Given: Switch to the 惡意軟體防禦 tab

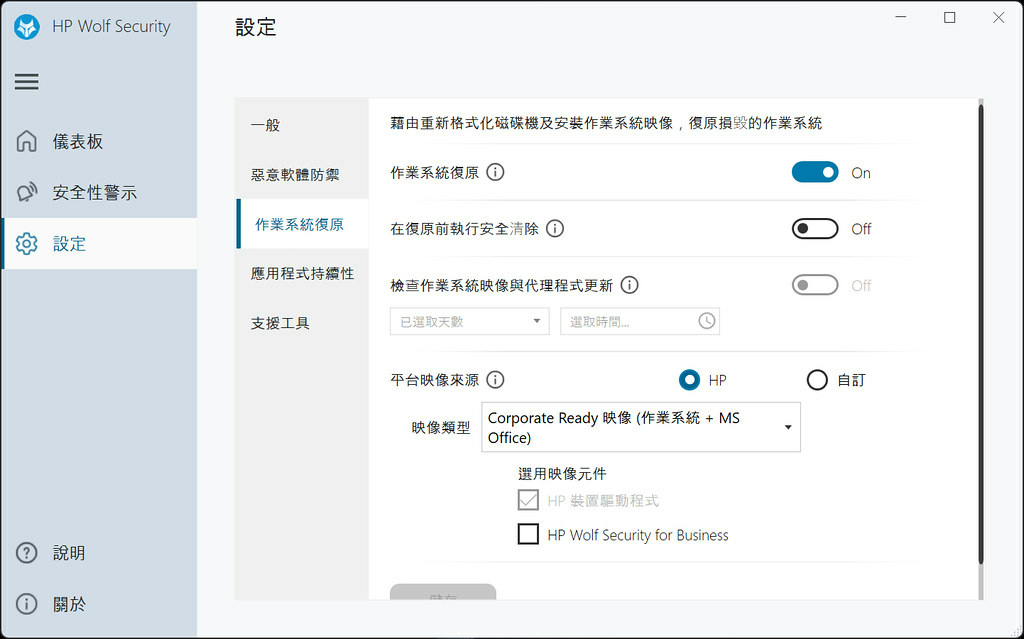Looking at the screenshot, I should coord(302,174).
